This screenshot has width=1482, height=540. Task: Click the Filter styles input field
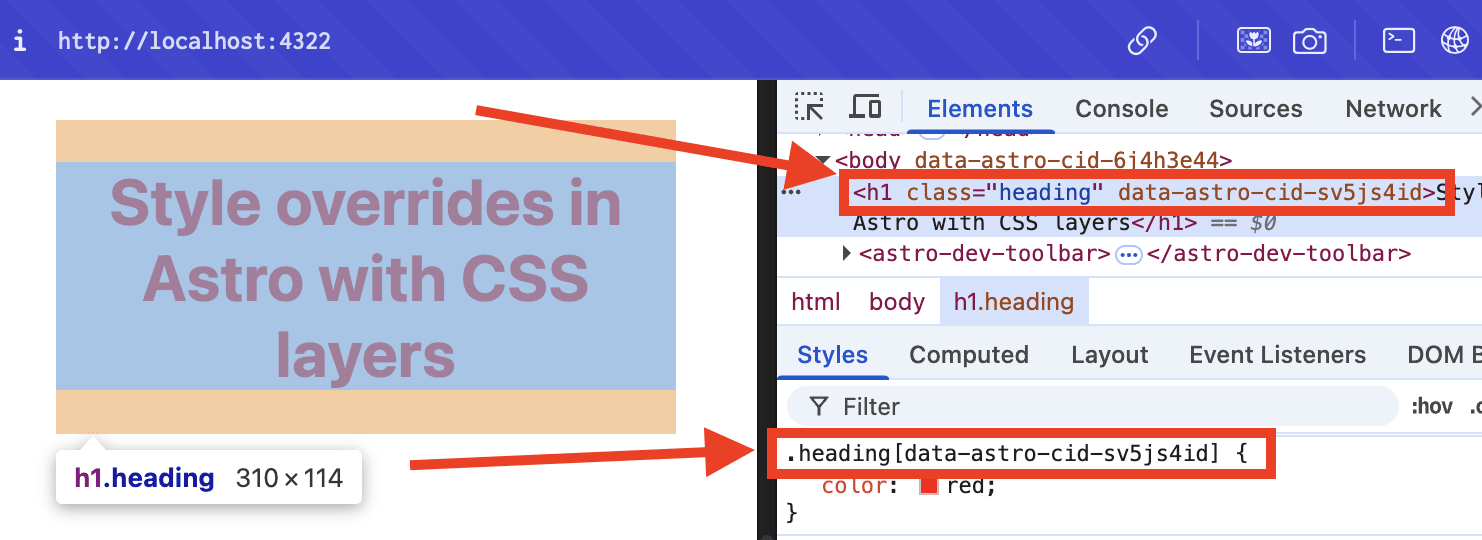pos(1092,406)
